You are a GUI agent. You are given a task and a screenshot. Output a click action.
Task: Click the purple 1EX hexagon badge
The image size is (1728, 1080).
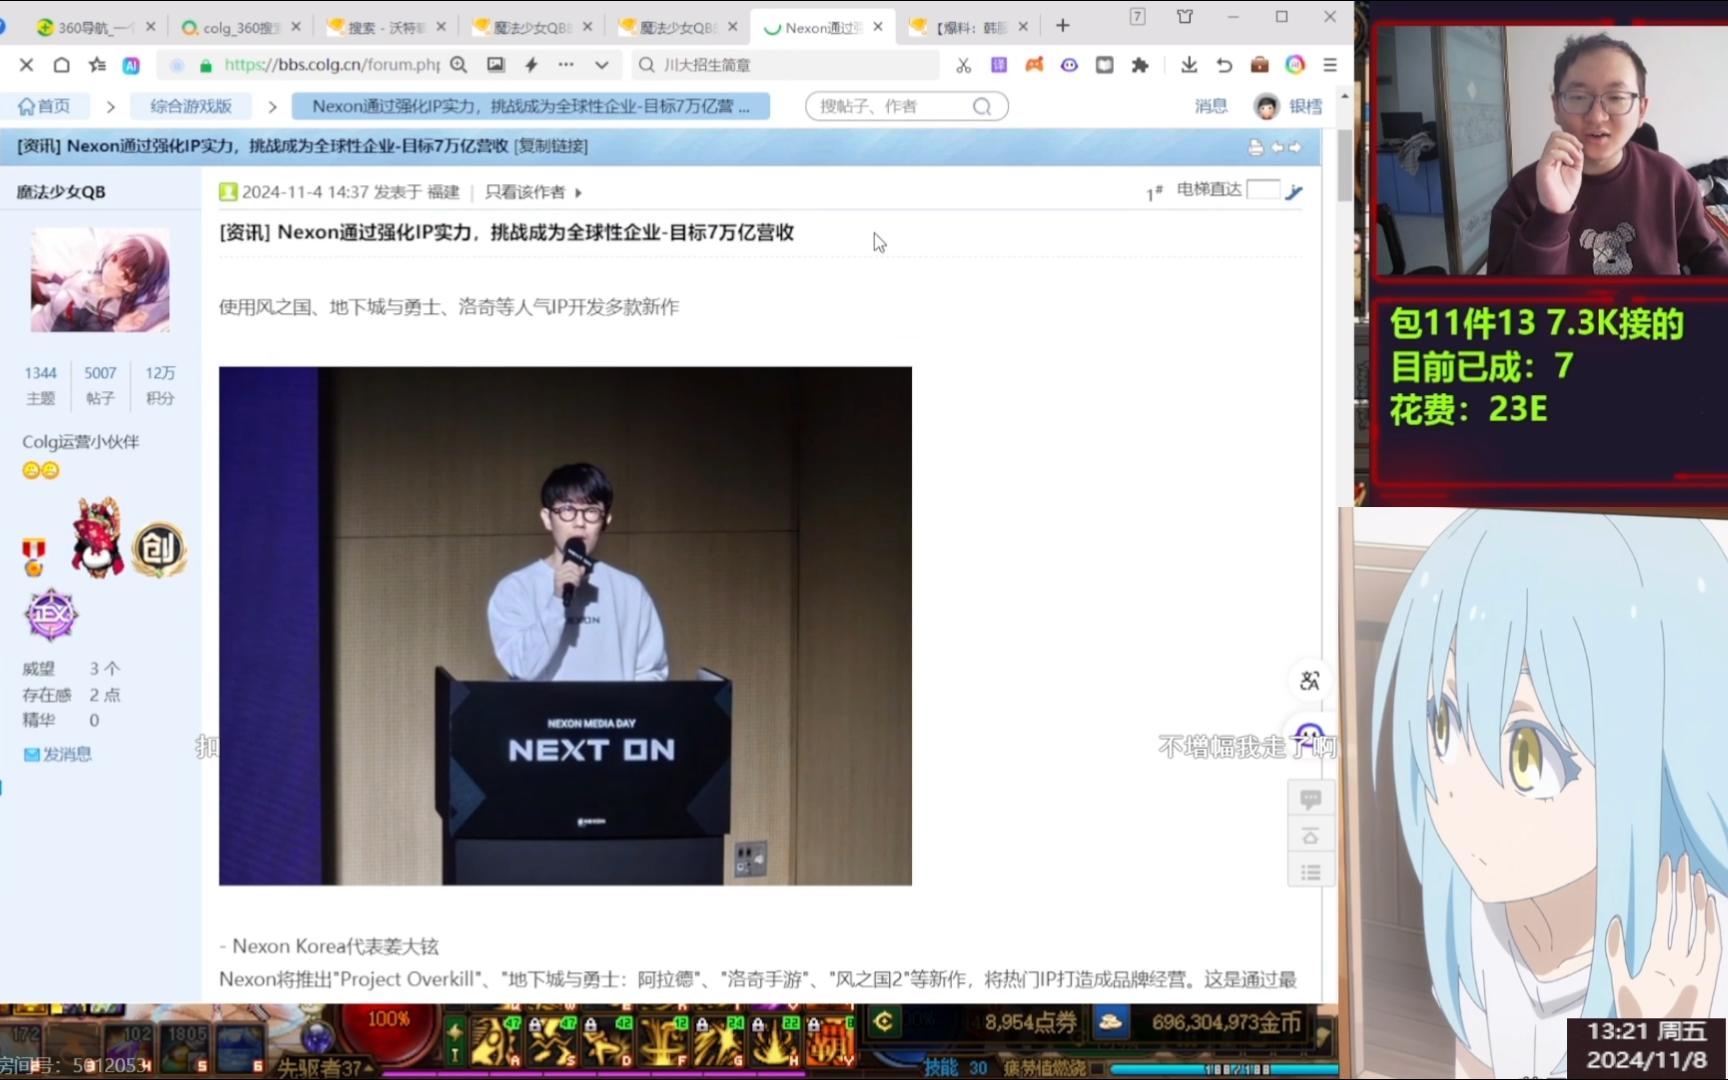coord(51,614)
